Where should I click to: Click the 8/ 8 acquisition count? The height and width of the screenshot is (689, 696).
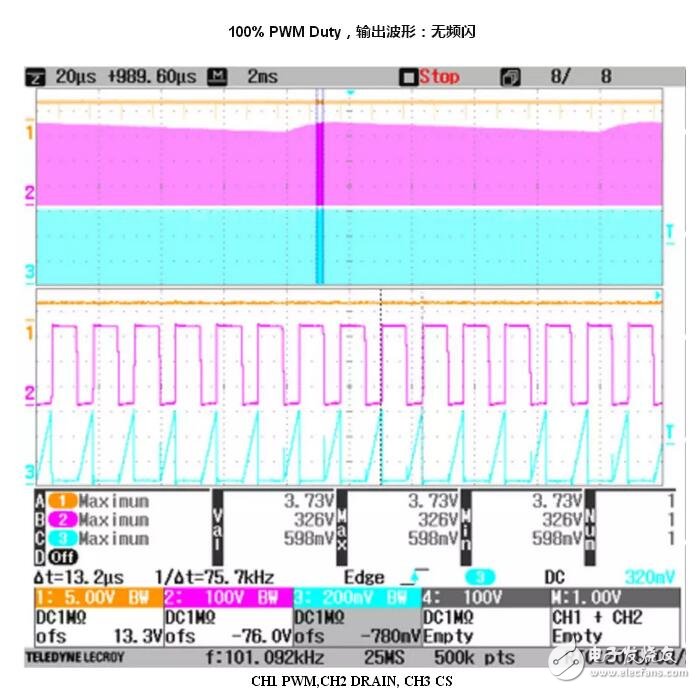[581, 77]
